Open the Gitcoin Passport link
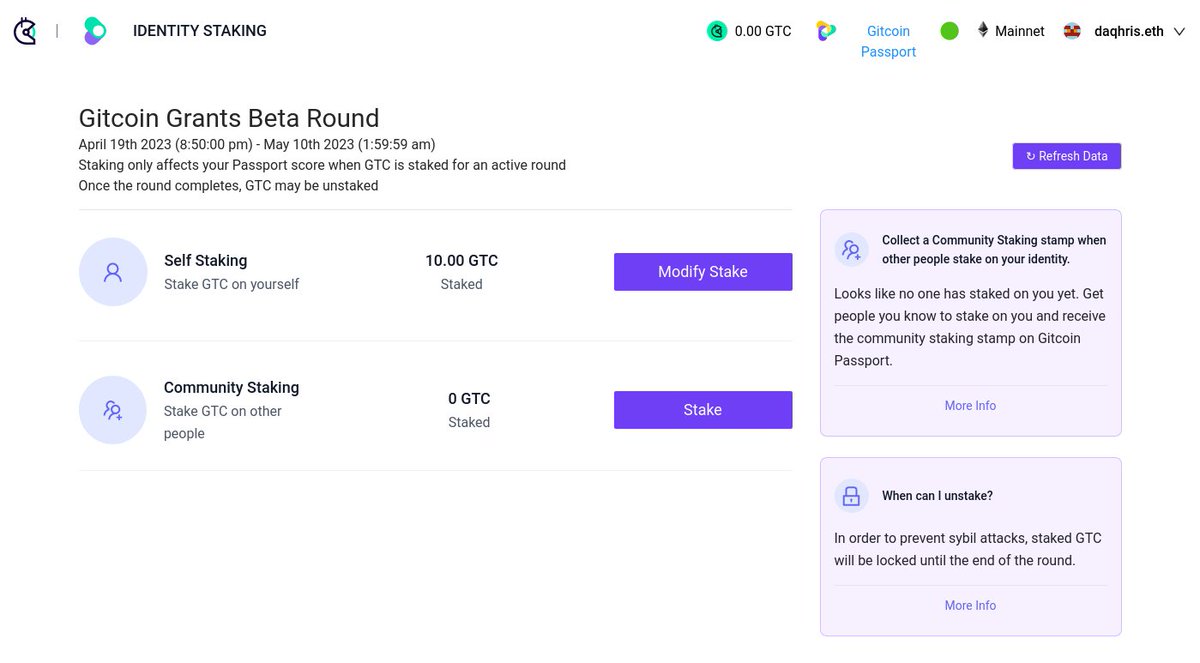The width and height of the screenshot is (1200, 663). tap(888, 41)
